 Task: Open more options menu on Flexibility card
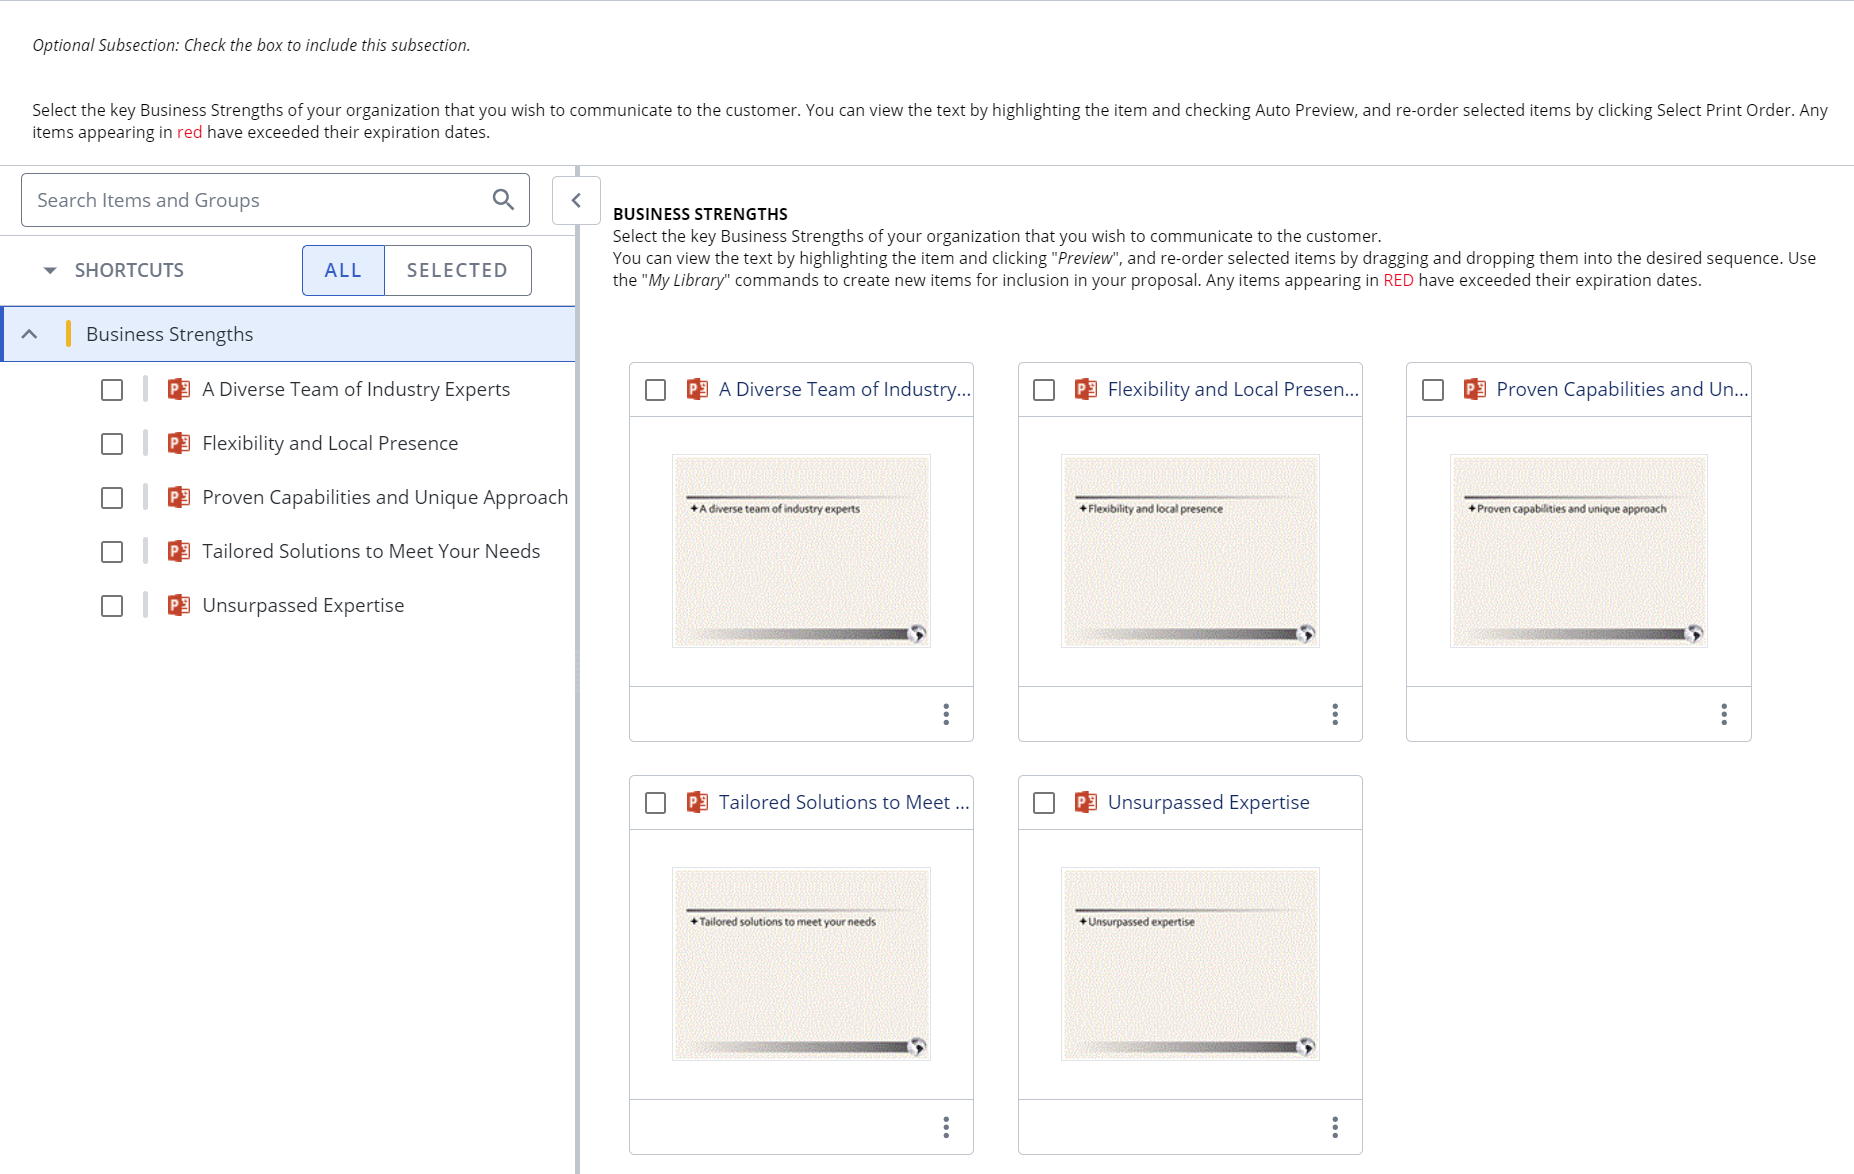click(1335, 714)
